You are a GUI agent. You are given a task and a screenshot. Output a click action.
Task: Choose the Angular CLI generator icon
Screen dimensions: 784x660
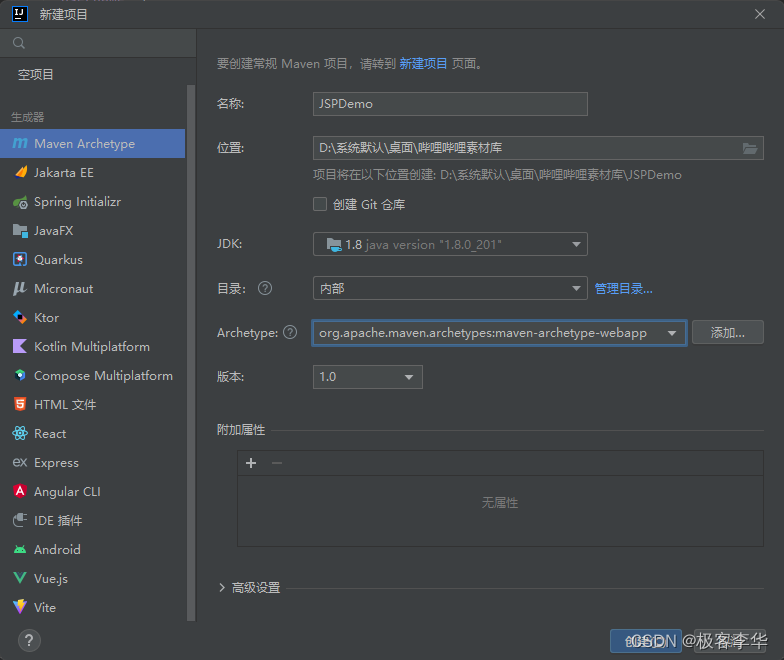point(20,492)
